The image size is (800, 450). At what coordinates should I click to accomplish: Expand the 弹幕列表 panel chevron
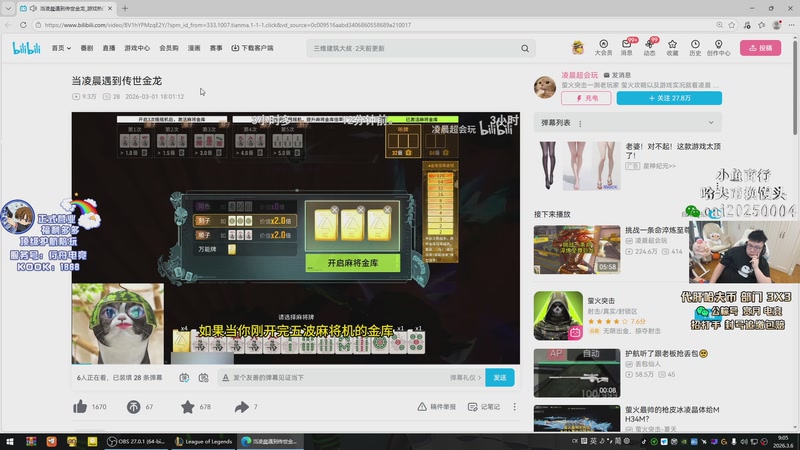[711, 122]
